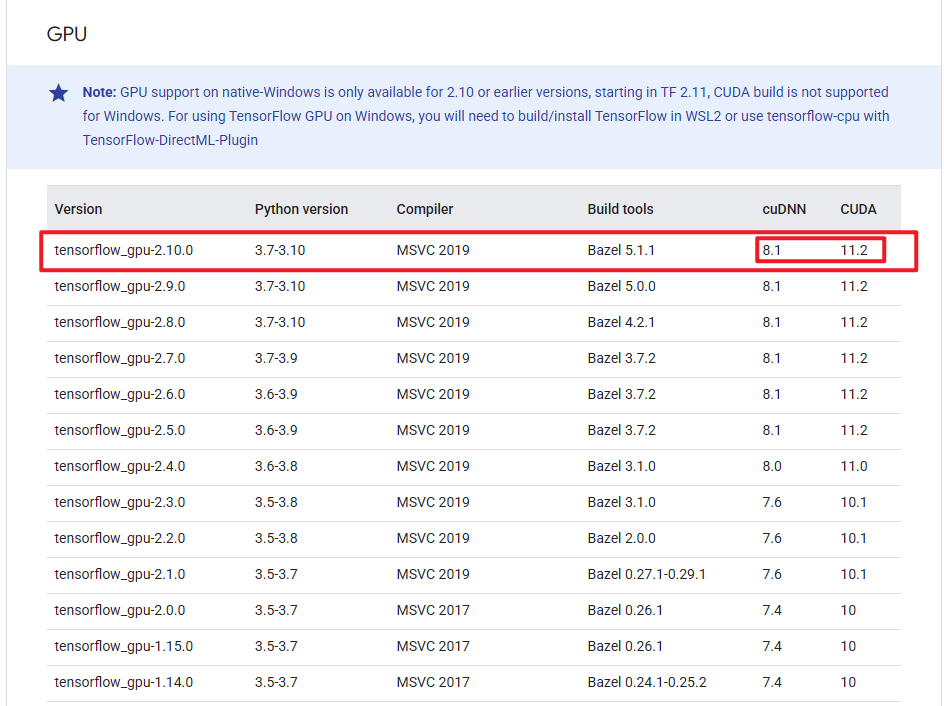Click Bazel 5.1.1 in the 2.10.0 row
The image size is (944, 706).
[x=621, y=250]
